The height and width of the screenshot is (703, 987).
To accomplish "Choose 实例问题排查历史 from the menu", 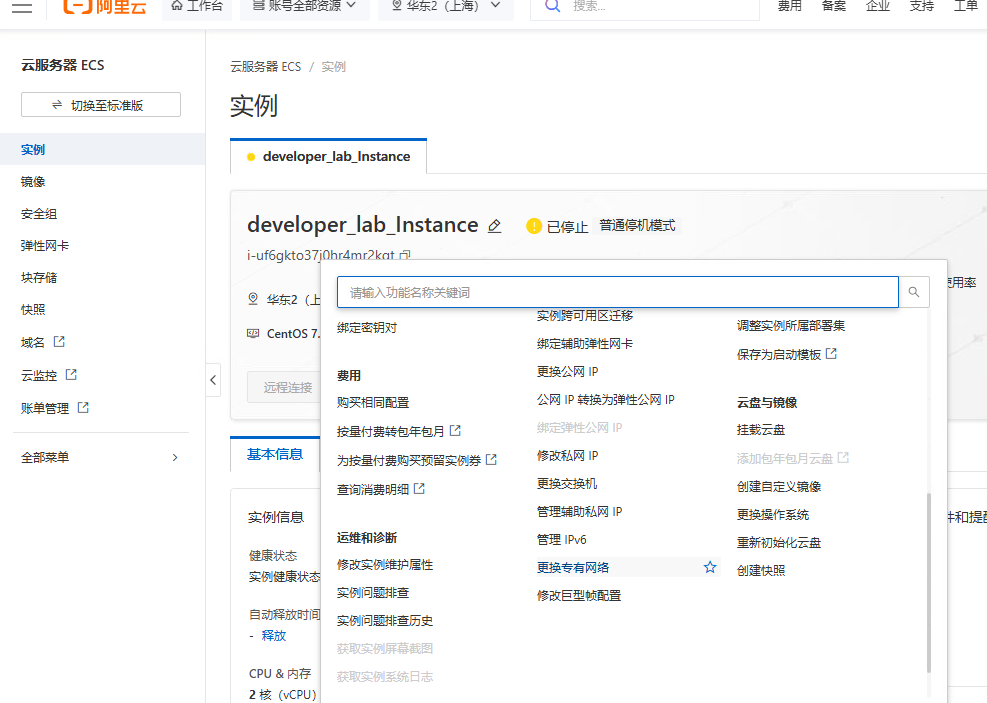I will coord(385,621).
